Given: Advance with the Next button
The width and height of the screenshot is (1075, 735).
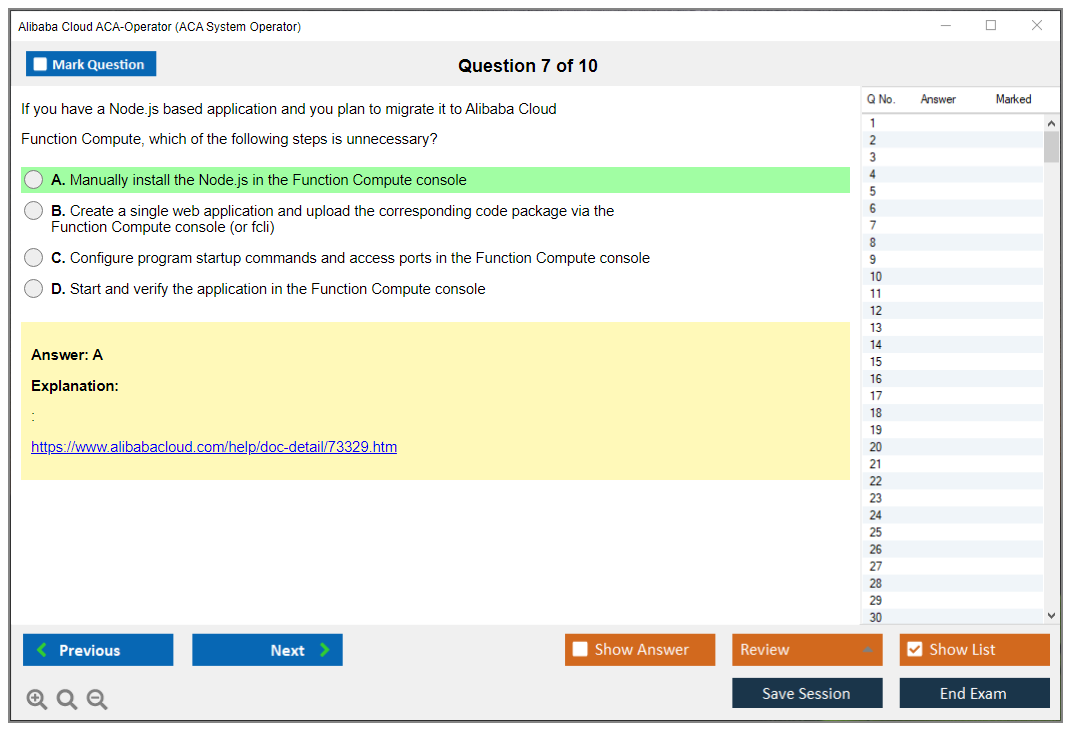Looking at the screenshot, I should pyautogui.click(x=267, y=650).
